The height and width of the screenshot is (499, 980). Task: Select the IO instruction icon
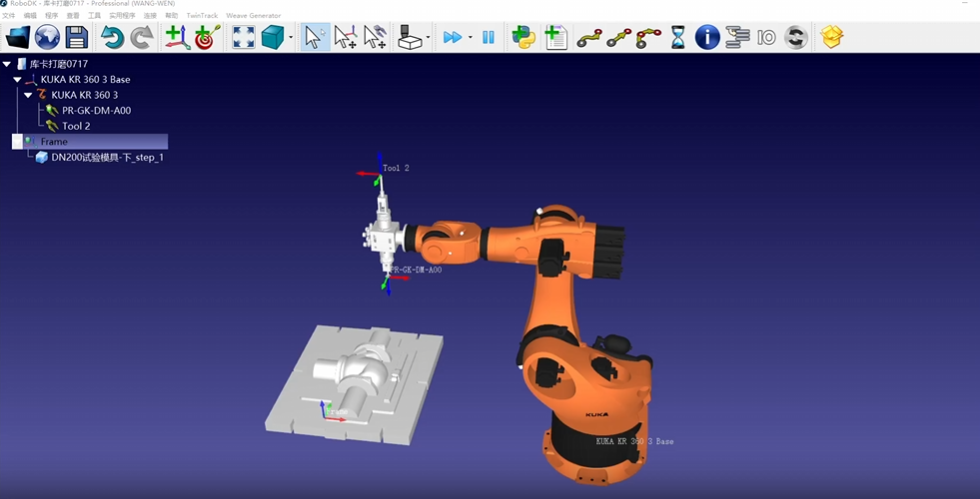coord(766,38)
